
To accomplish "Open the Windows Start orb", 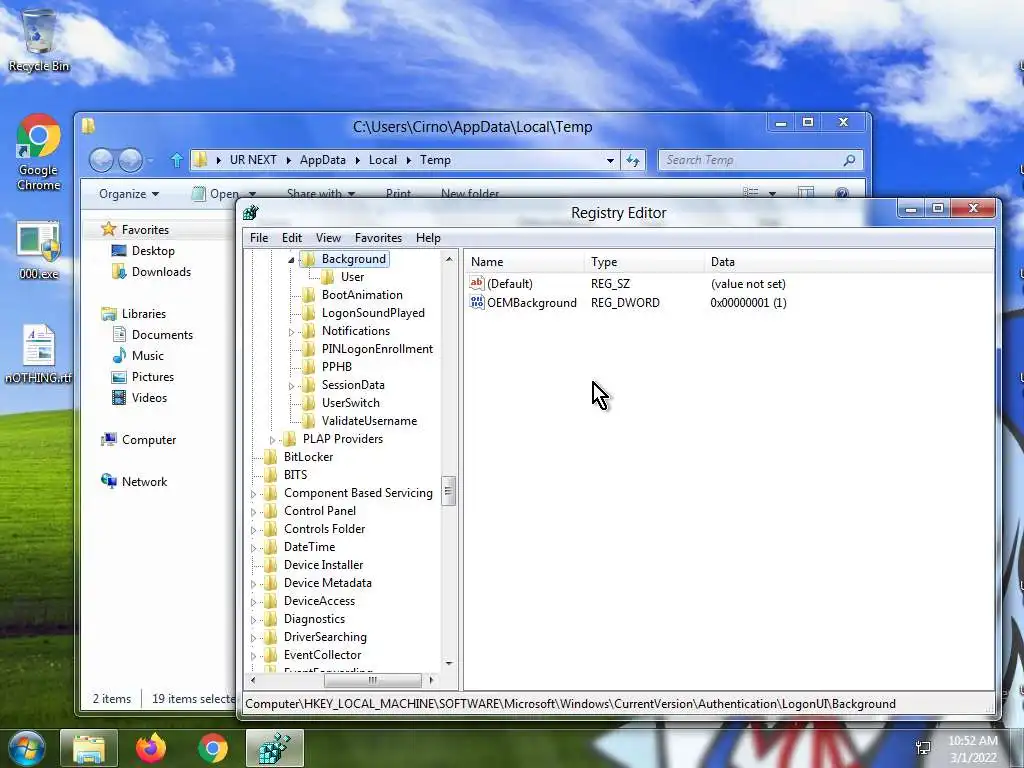I will point(26,748).
